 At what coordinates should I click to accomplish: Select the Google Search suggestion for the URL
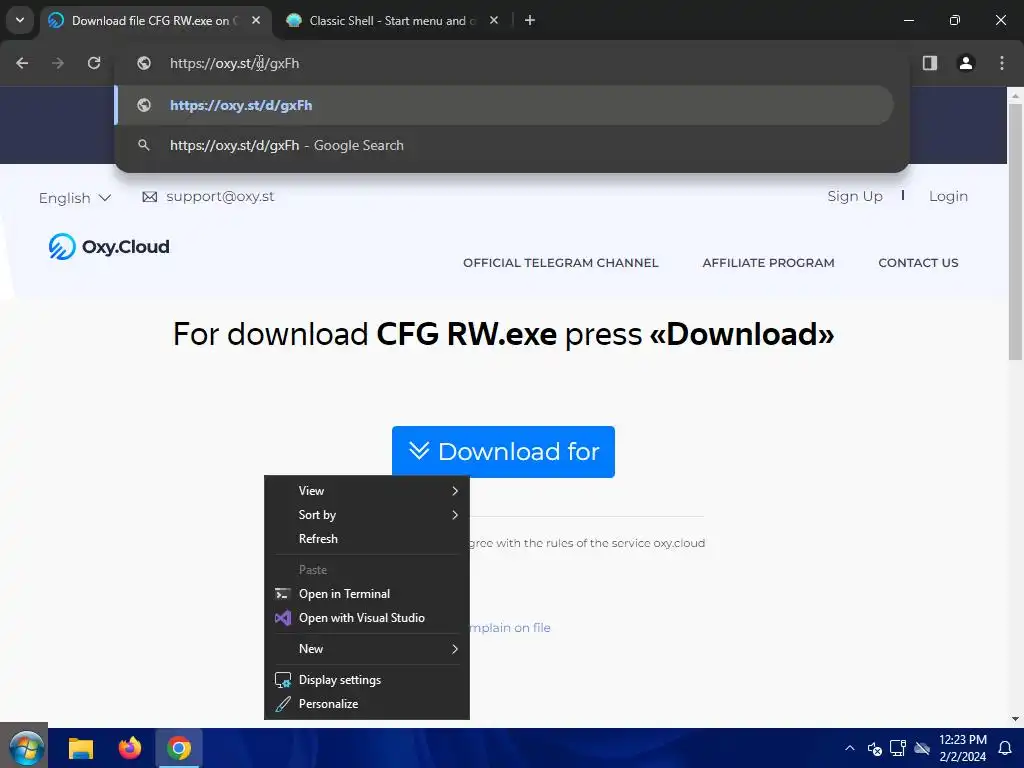pyautogui.click(x=504, y=146)
